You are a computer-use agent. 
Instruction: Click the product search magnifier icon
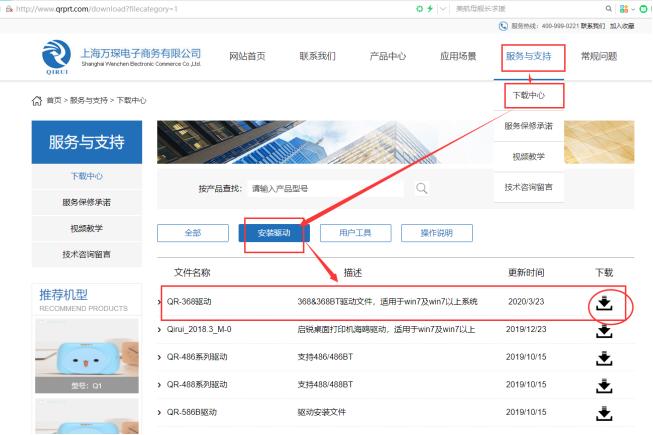pos(421,188)
